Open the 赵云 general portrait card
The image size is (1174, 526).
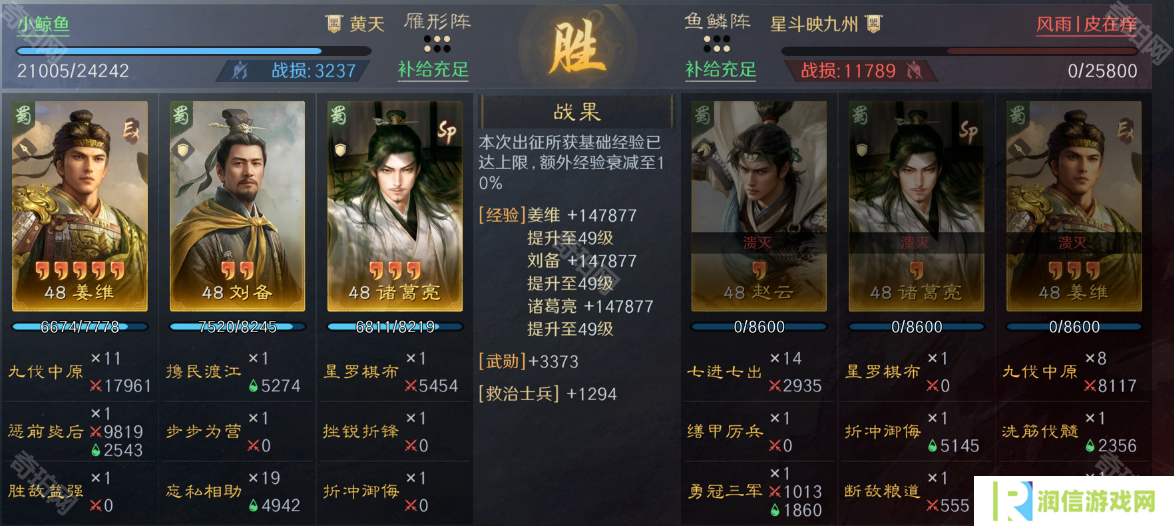(x=759, y=206)
